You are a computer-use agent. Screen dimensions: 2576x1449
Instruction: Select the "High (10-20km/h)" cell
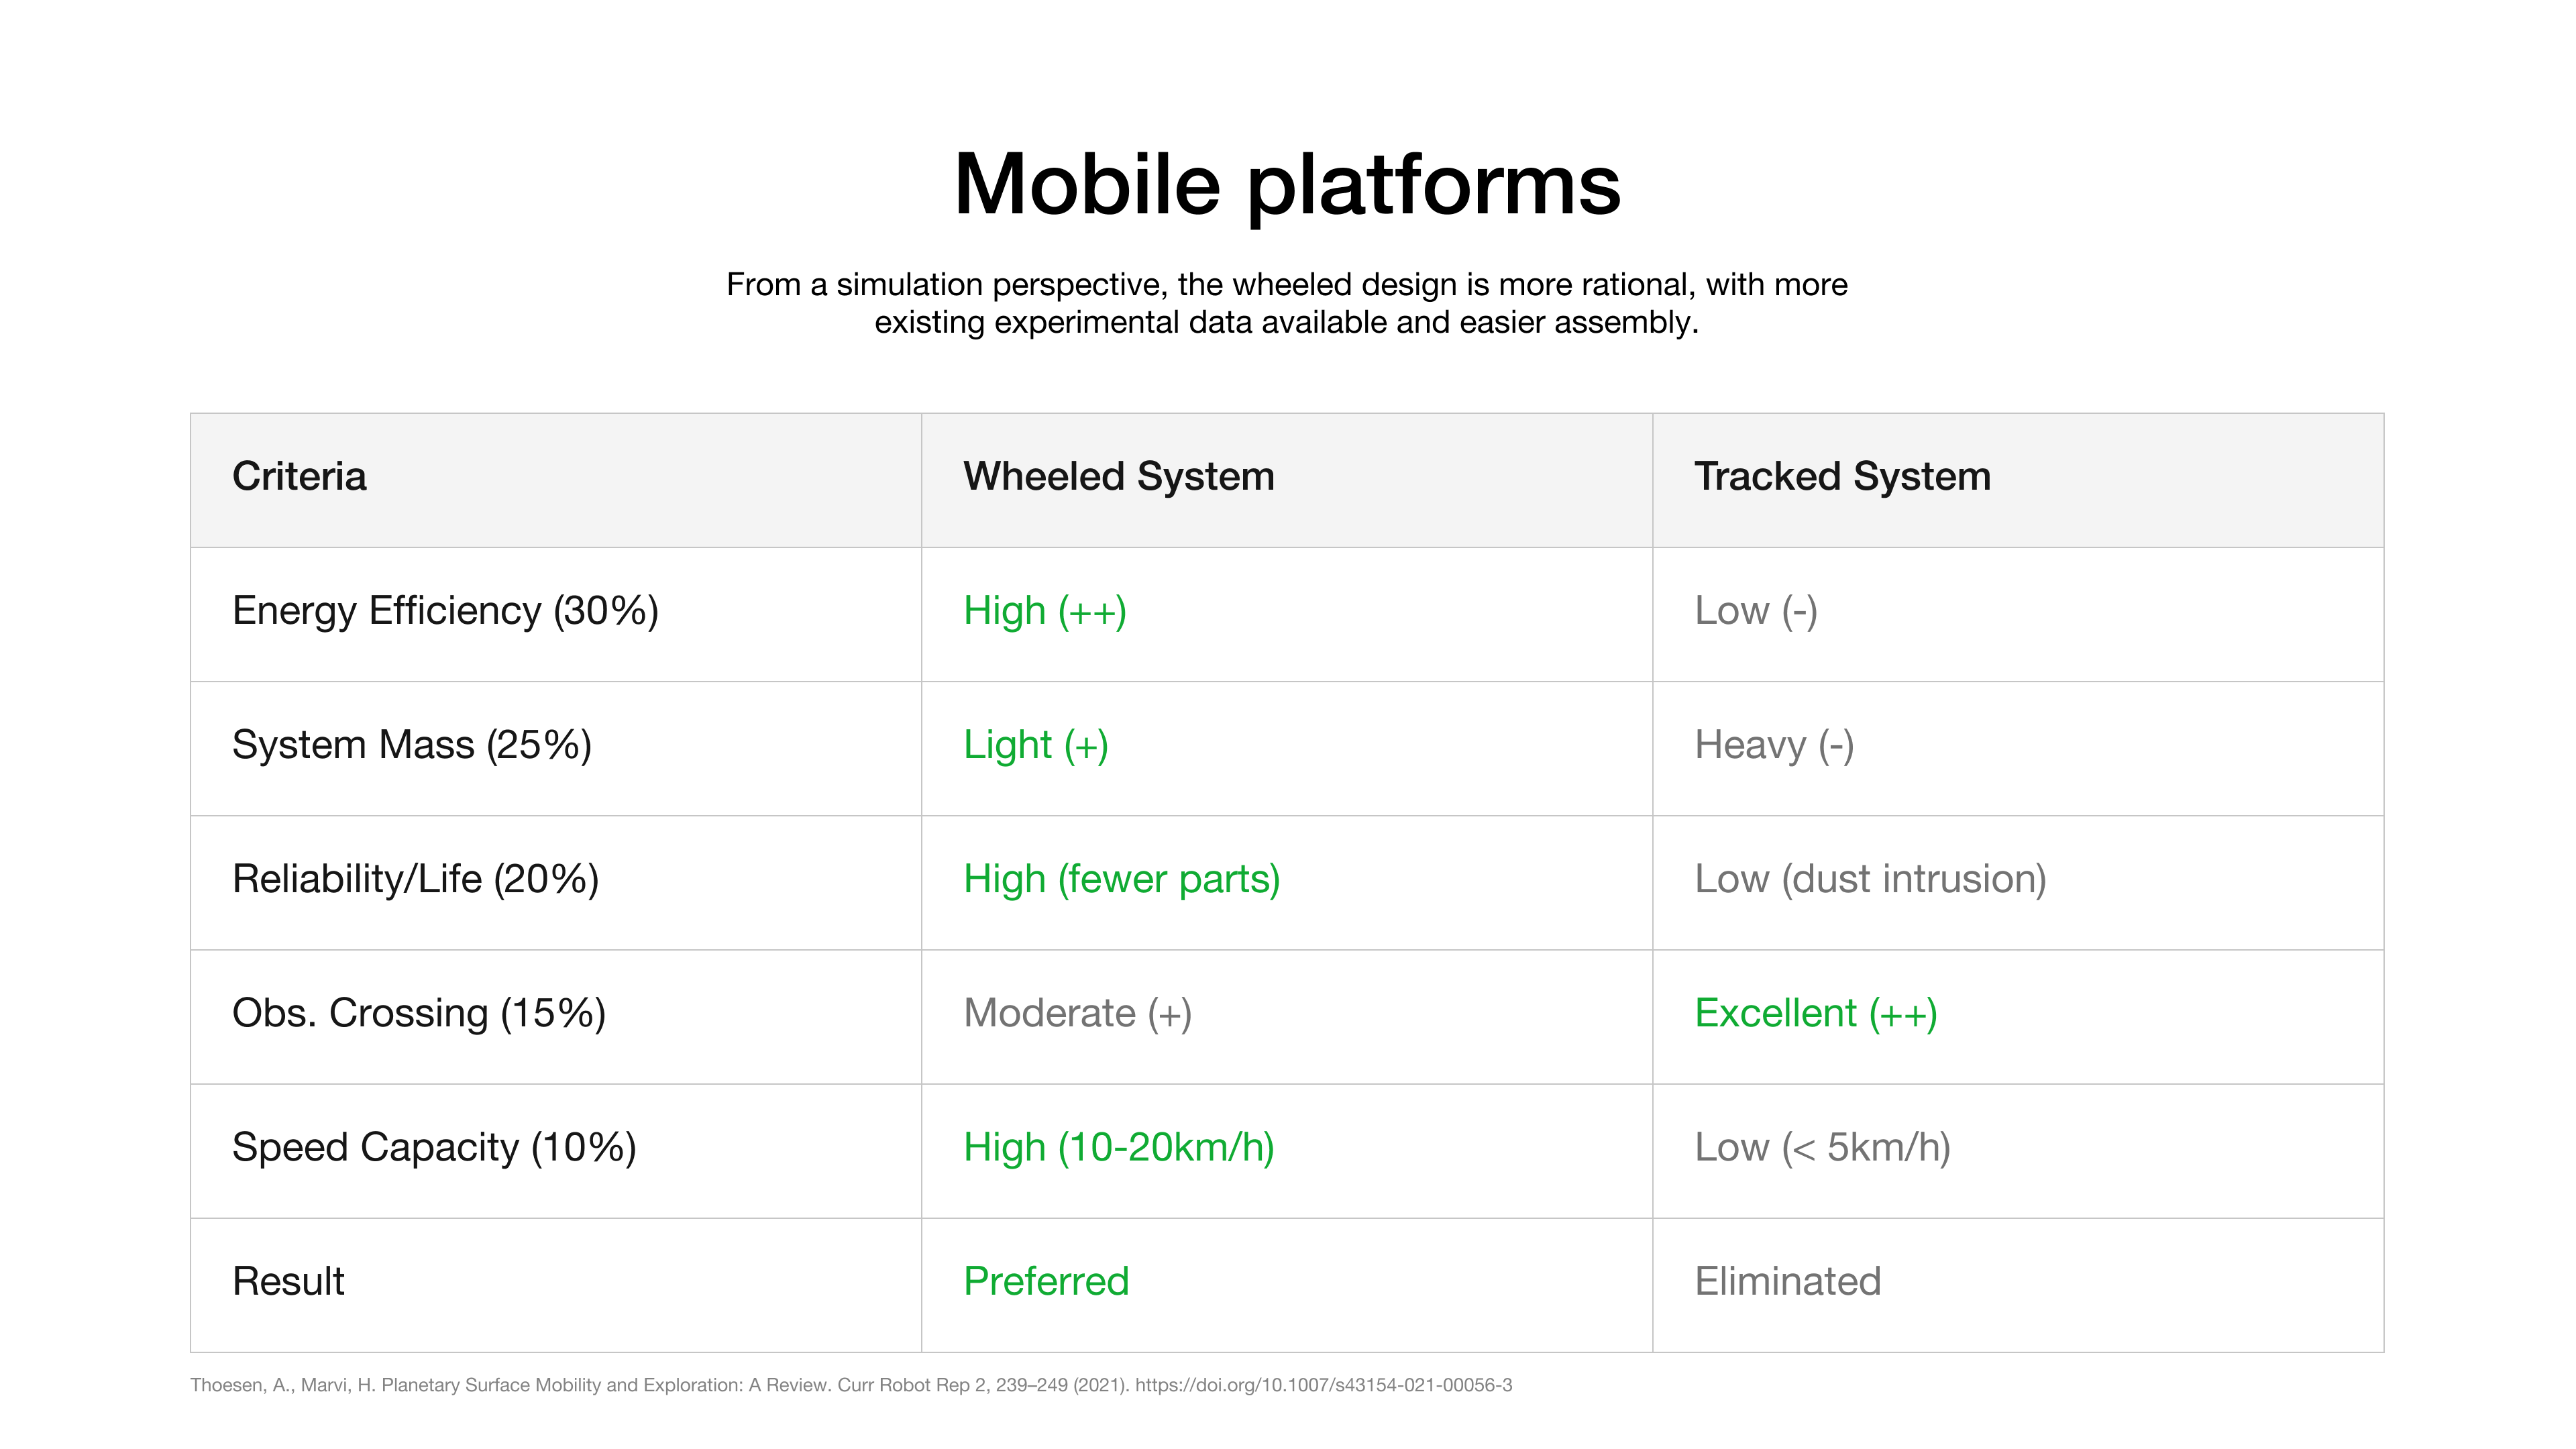point(1118,1147)
